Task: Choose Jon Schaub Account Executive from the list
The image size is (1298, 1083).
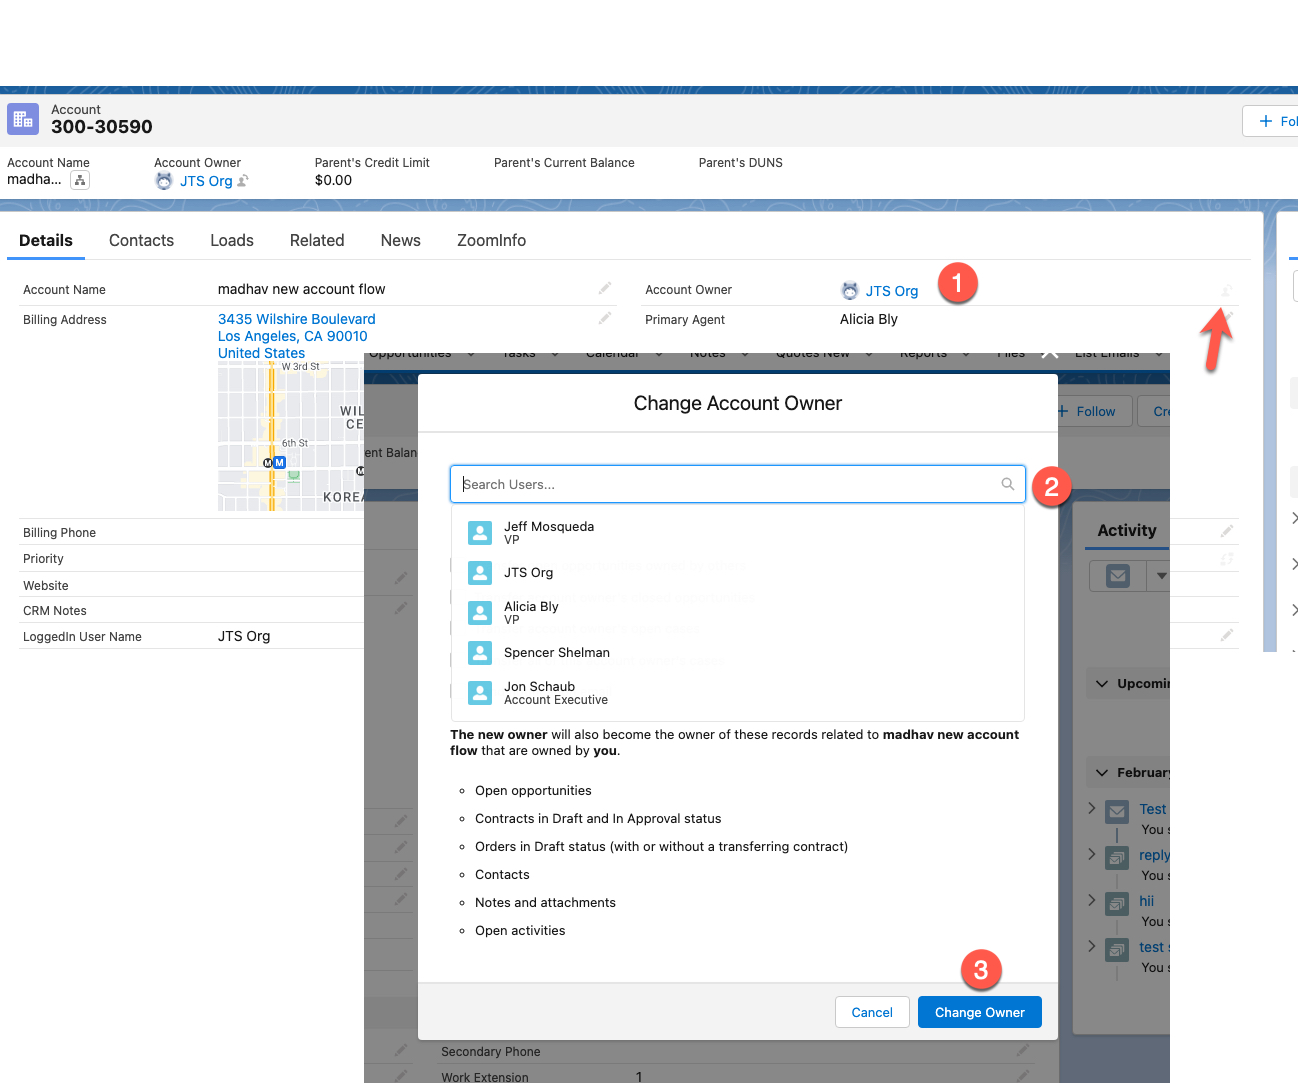Action: click(x=738, y=693)
